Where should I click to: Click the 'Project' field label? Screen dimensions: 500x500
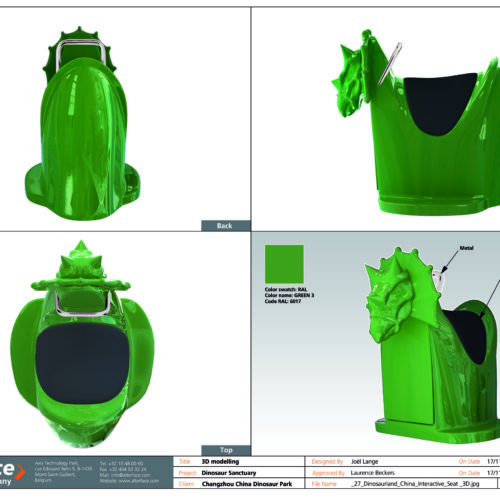click(187, 473)
